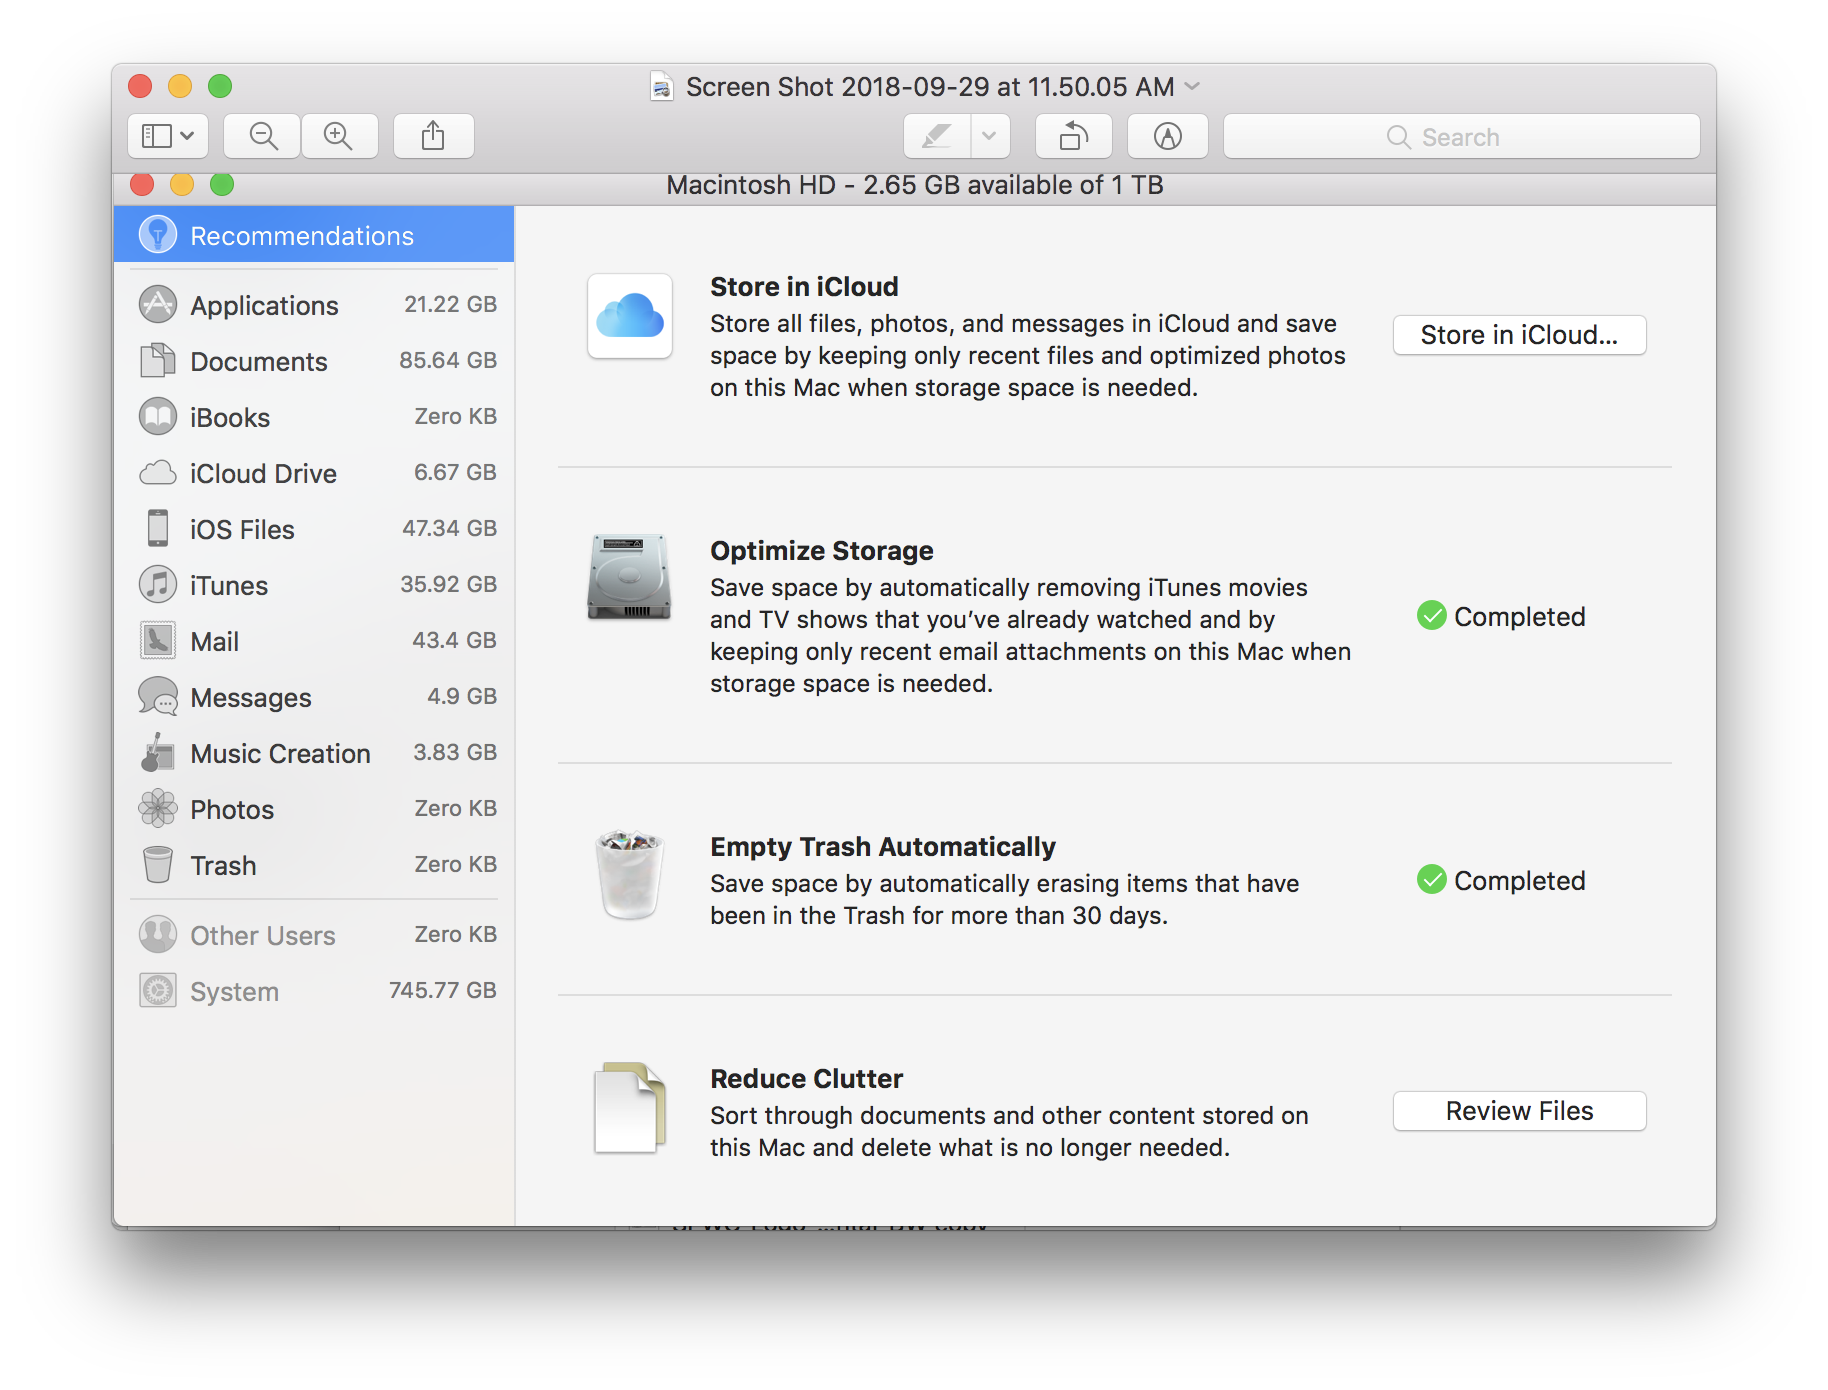
Task: Click the Optimize Storage heading
Action: tap(821, 551)
